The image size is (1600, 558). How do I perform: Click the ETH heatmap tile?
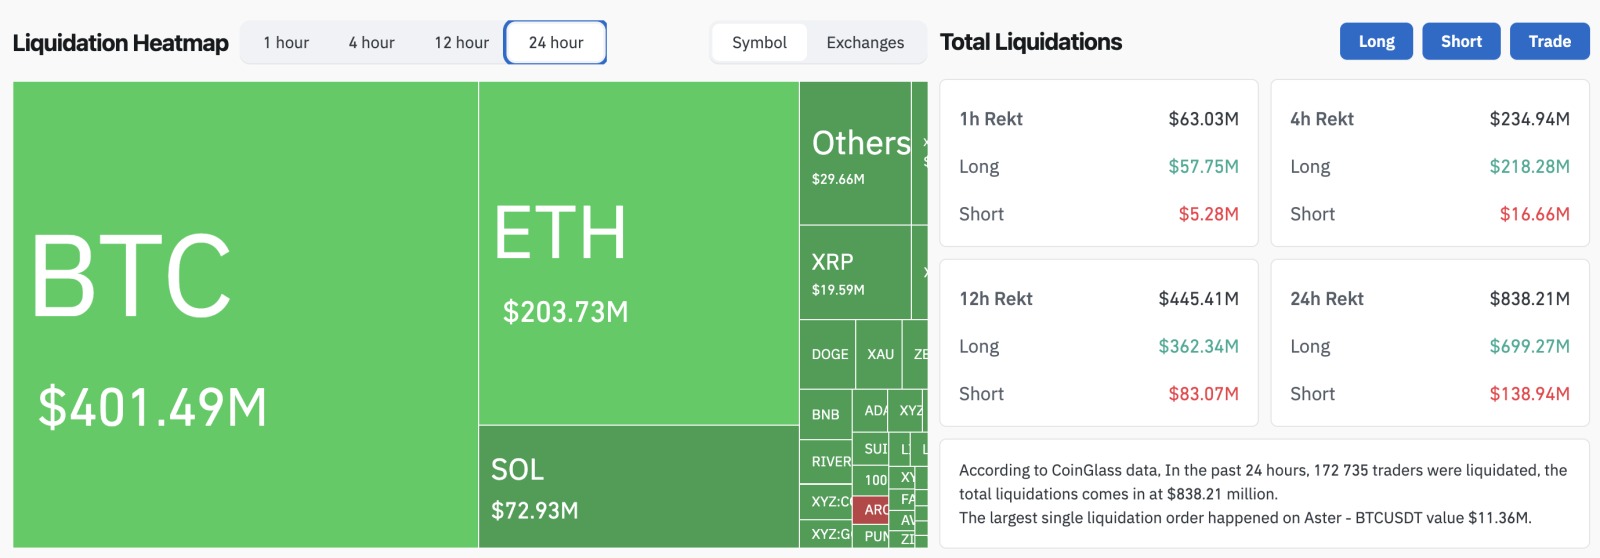click(x=638, y=253)
